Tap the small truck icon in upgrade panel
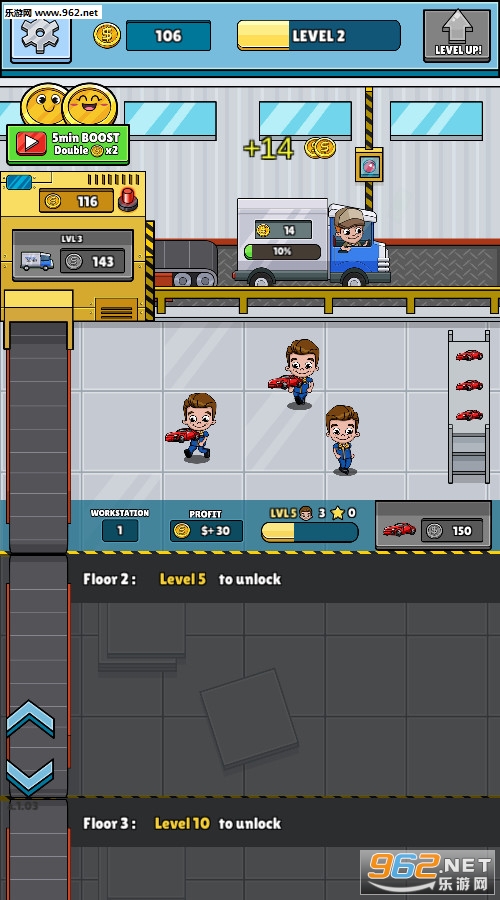Viewport: 500px width, 900px height. tap(37, 261)
